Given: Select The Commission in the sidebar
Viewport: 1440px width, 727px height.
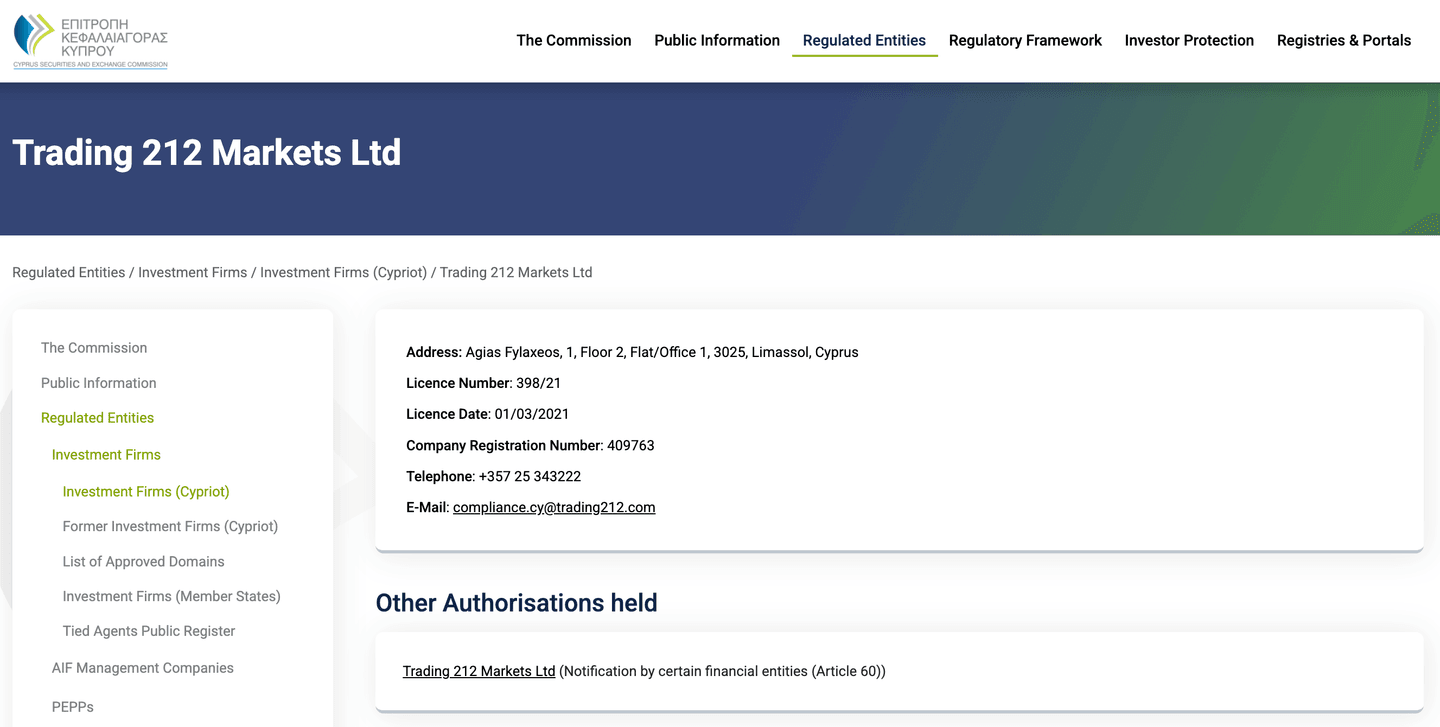Looking at the screenshot, I should (94, 348).
